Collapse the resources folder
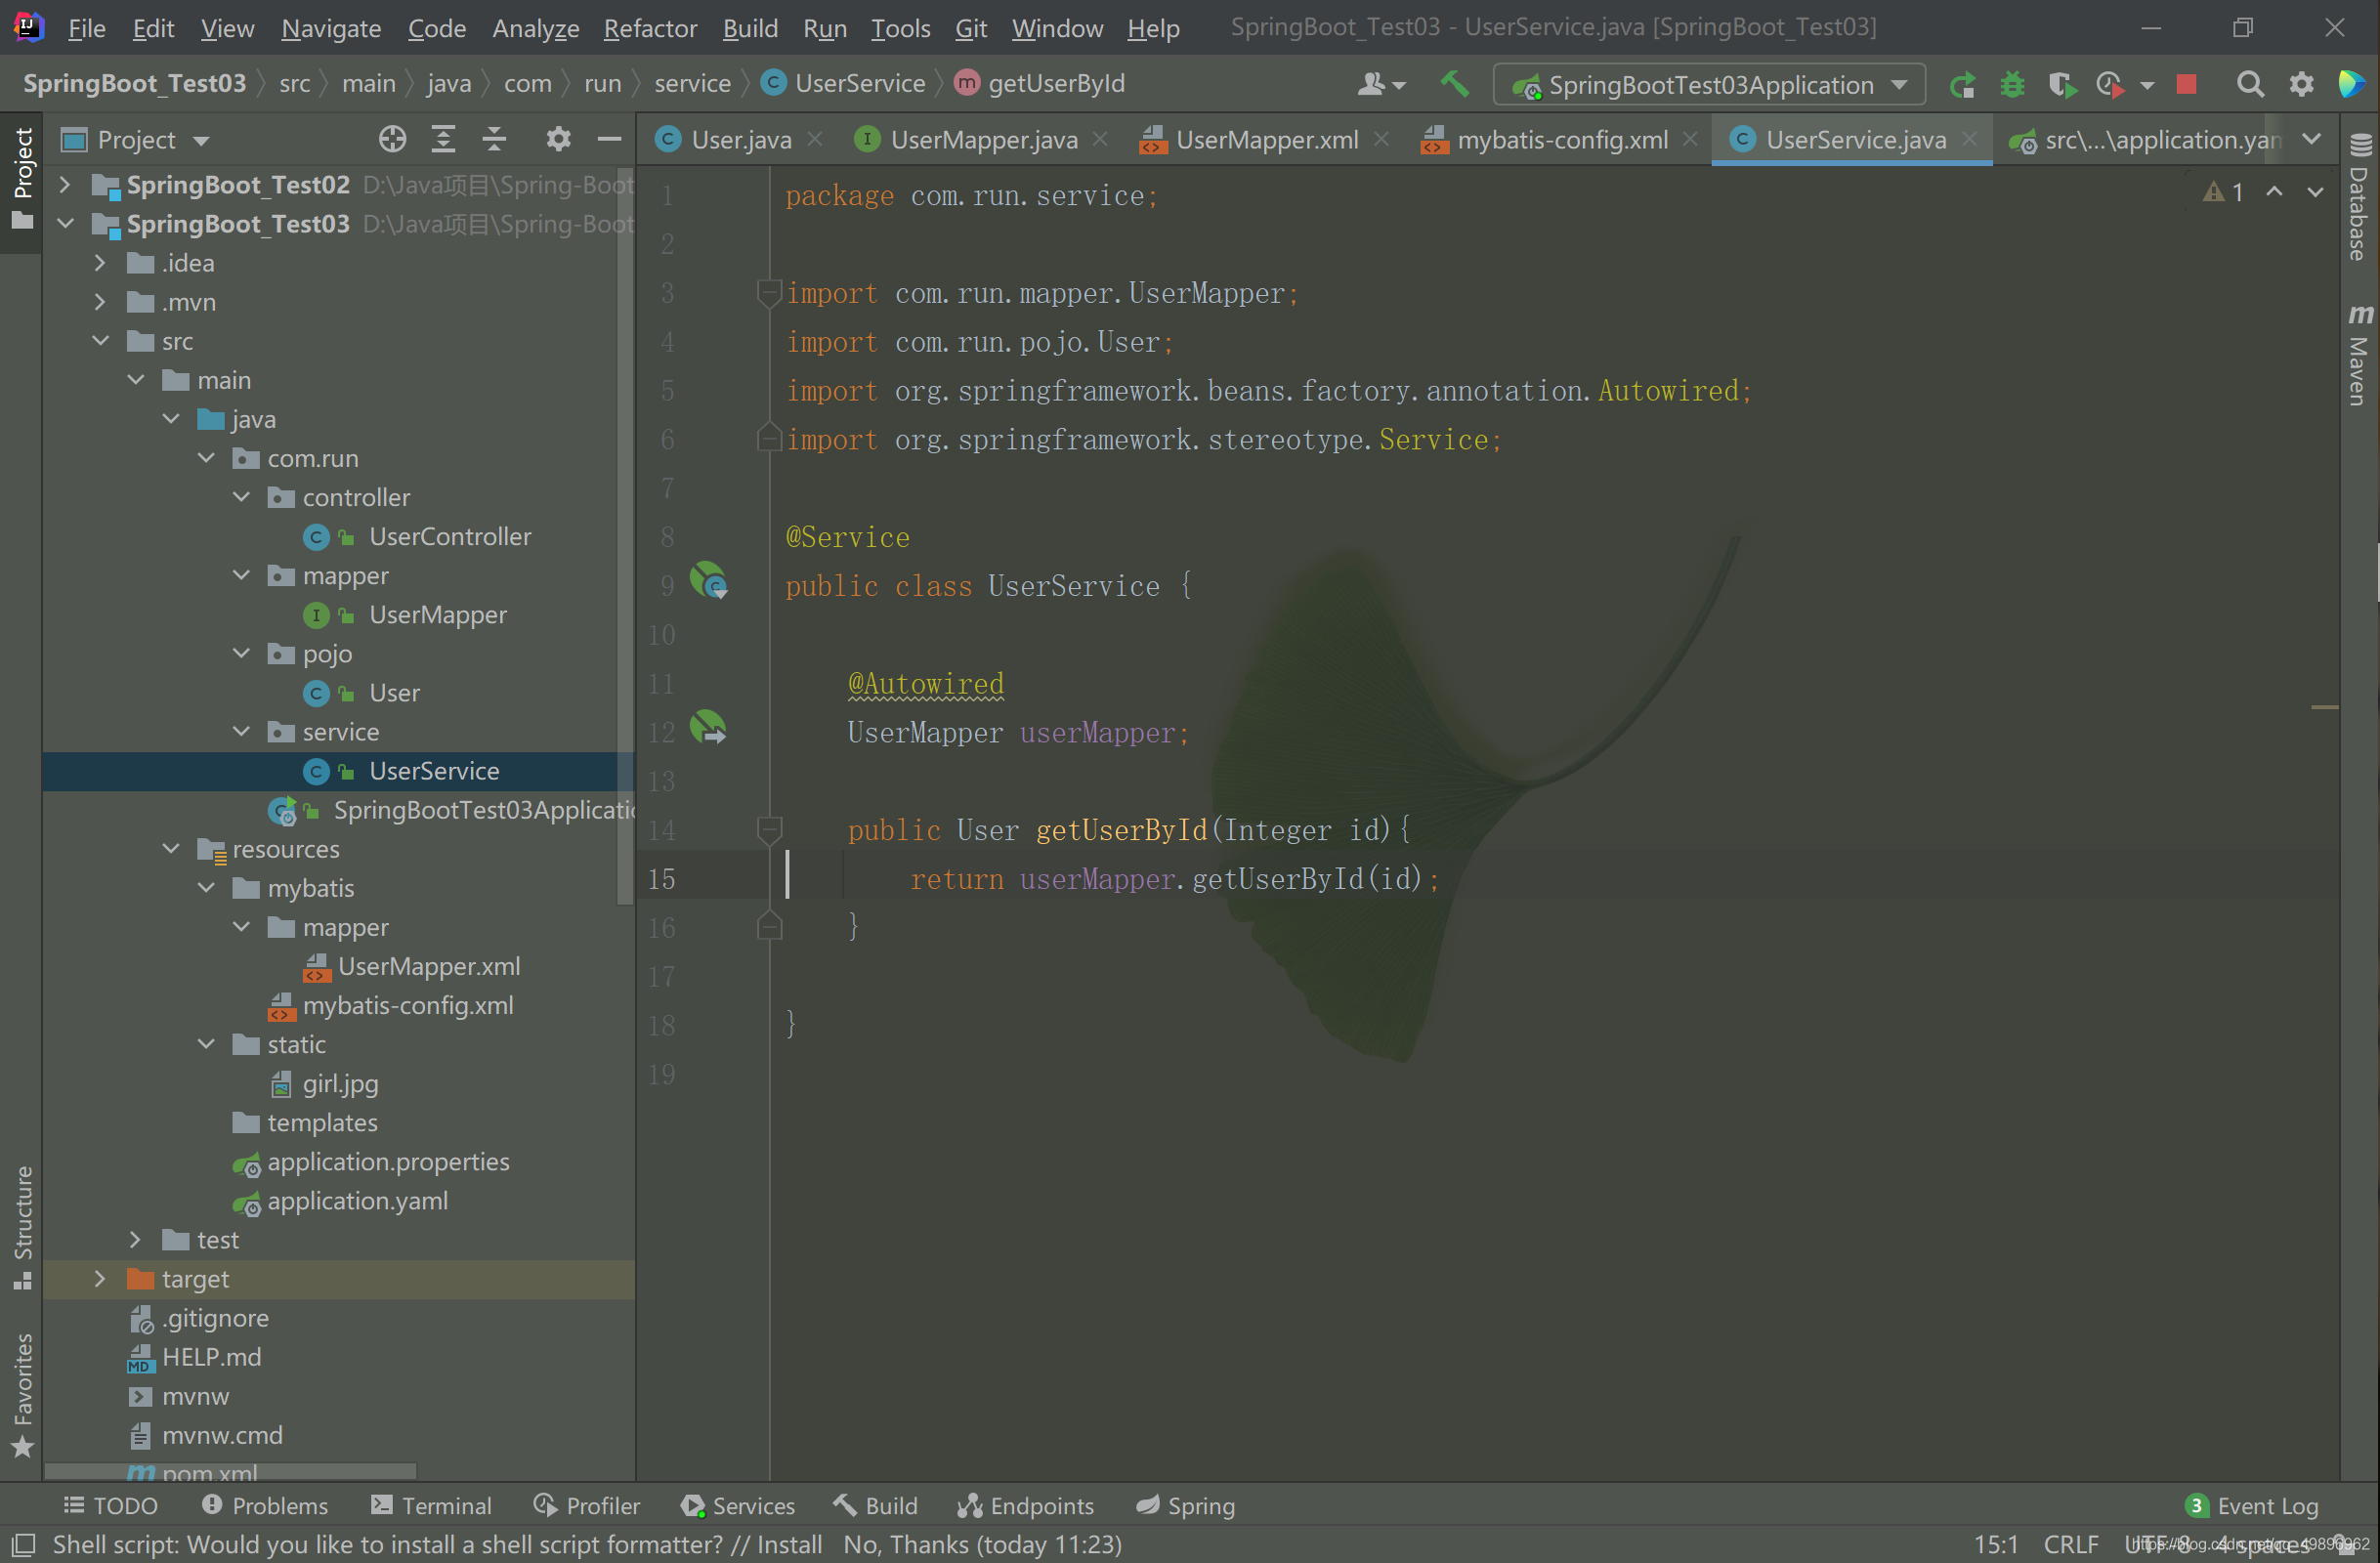This screenshot has width=2380, height=1563. (171, 848)
